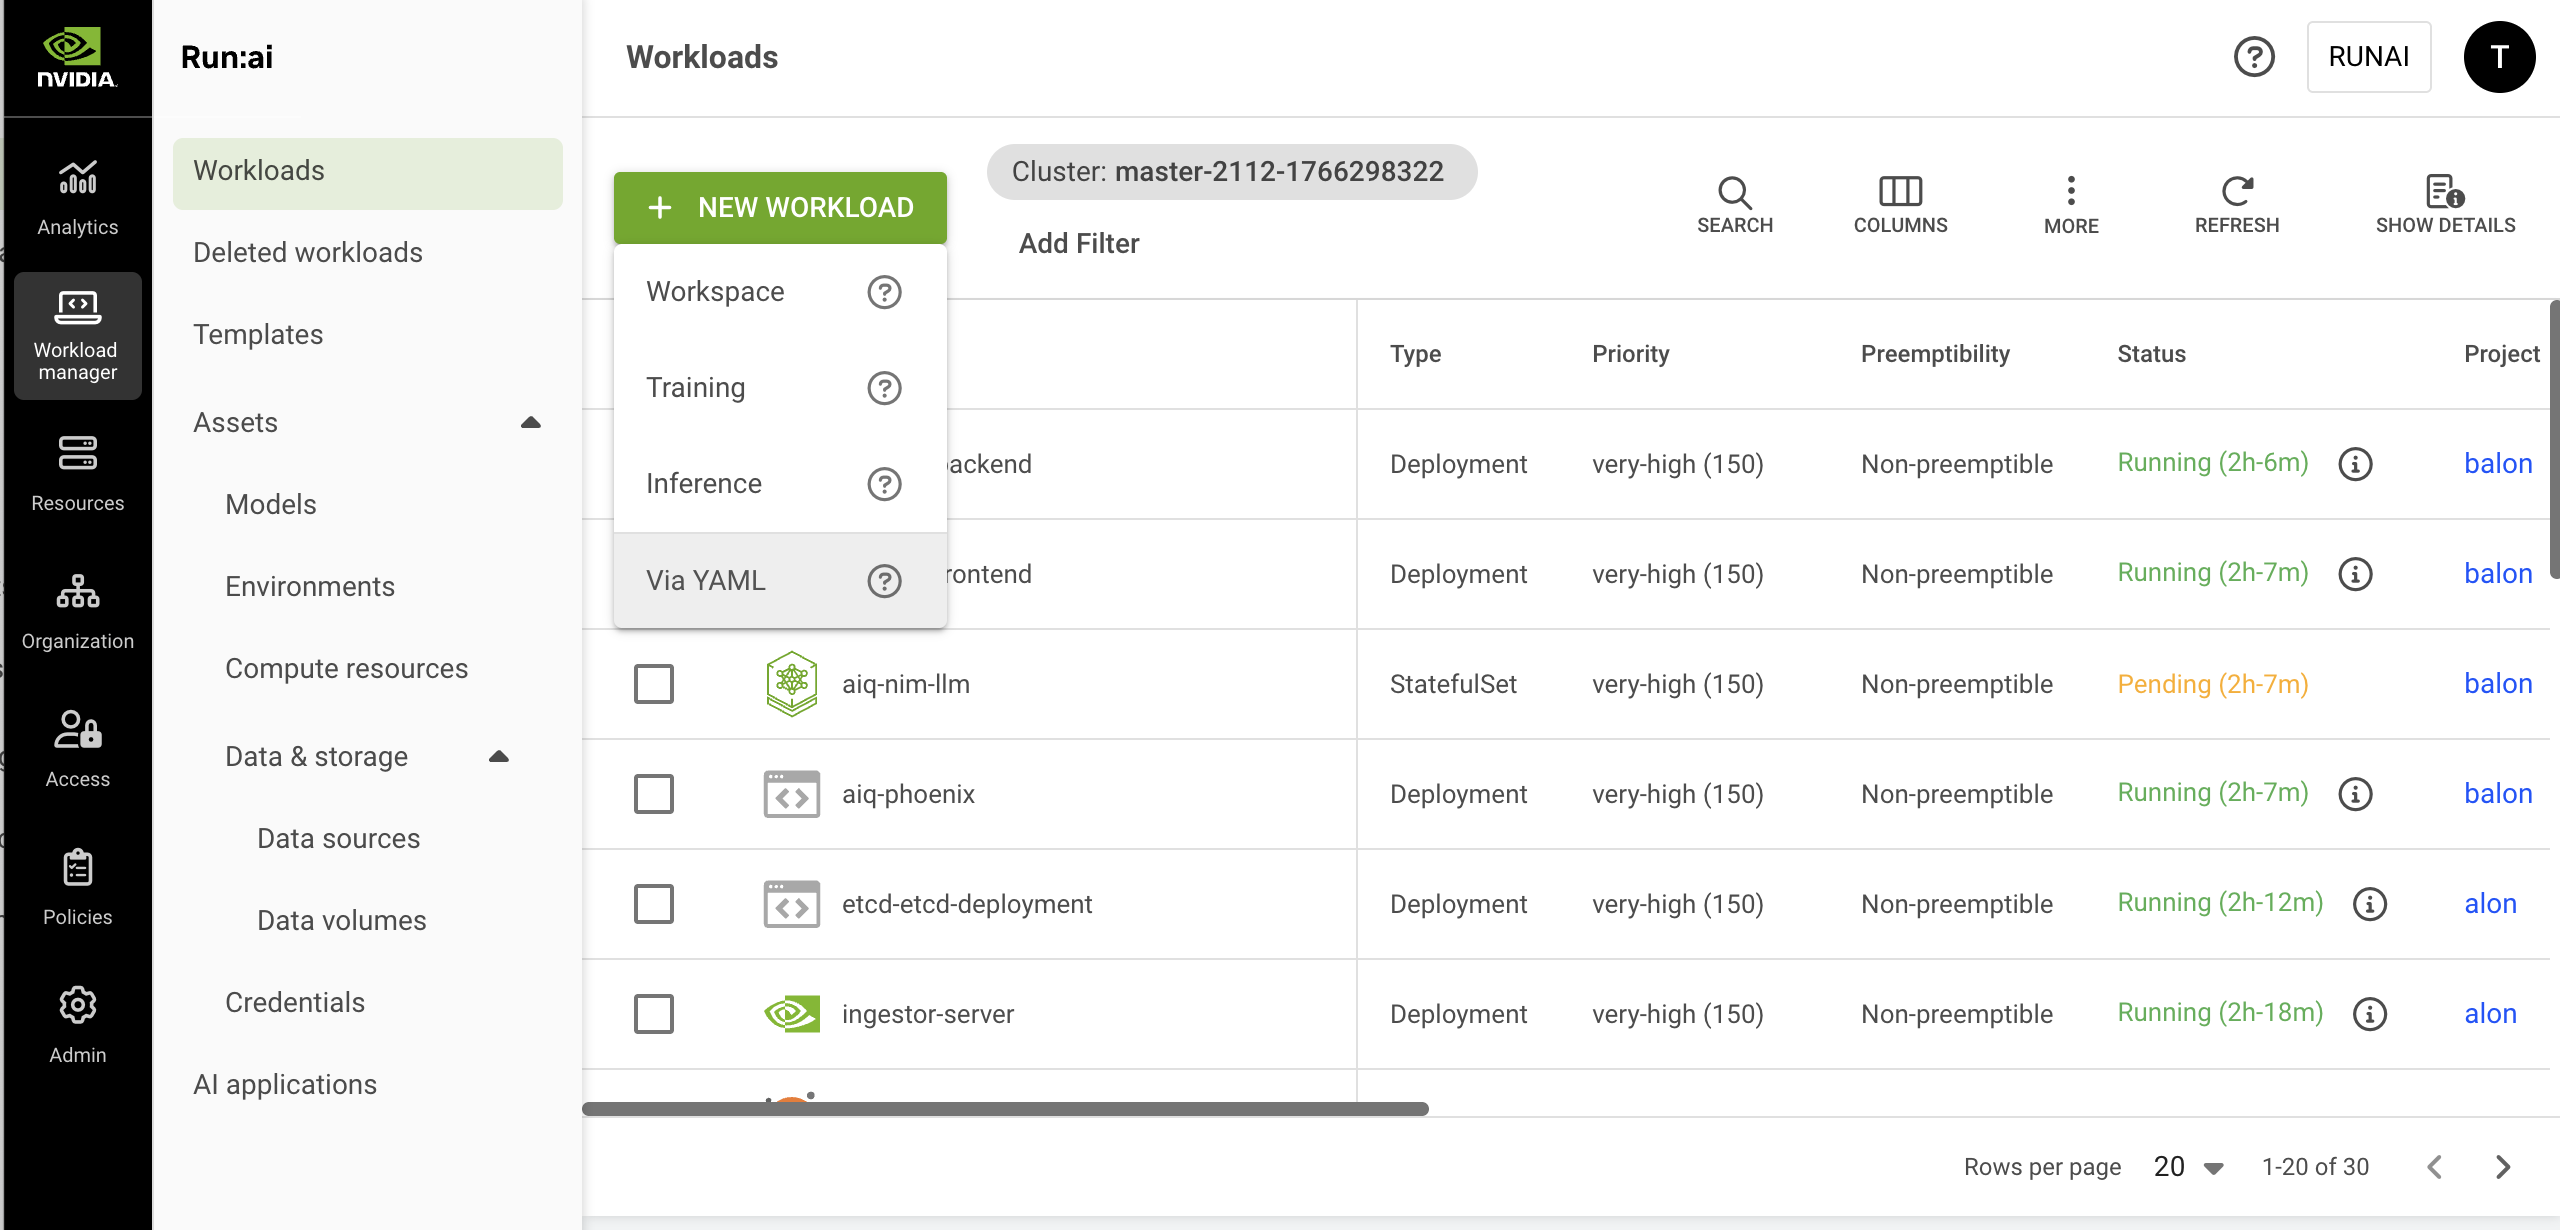Check the ingestor-server row checkbox
This screenshot has height=1230, width=2560.
click(x=654, y=1014)
